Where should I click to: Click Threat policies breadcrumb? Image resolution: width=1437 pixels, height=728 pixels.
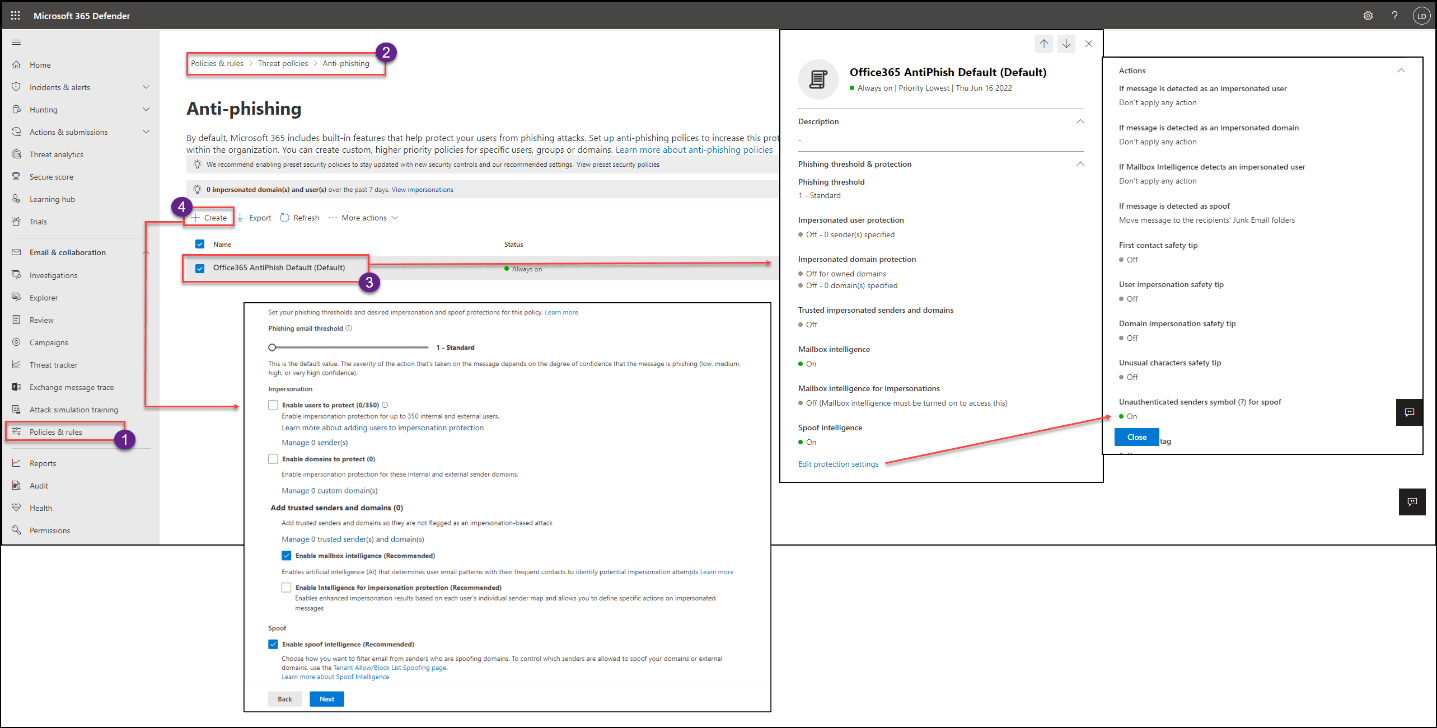coord(283,63)
